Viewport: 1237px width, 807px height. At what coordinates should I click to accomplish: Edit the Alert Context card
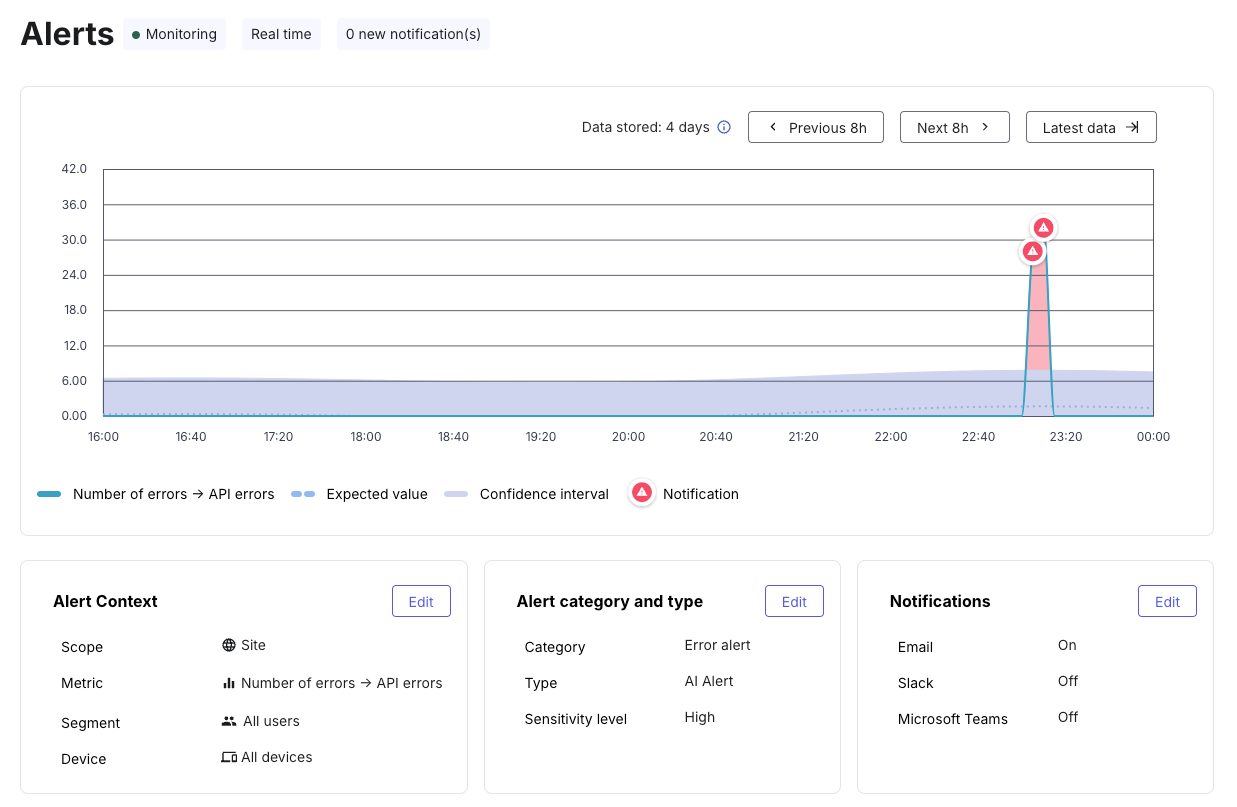coord(421,601)
